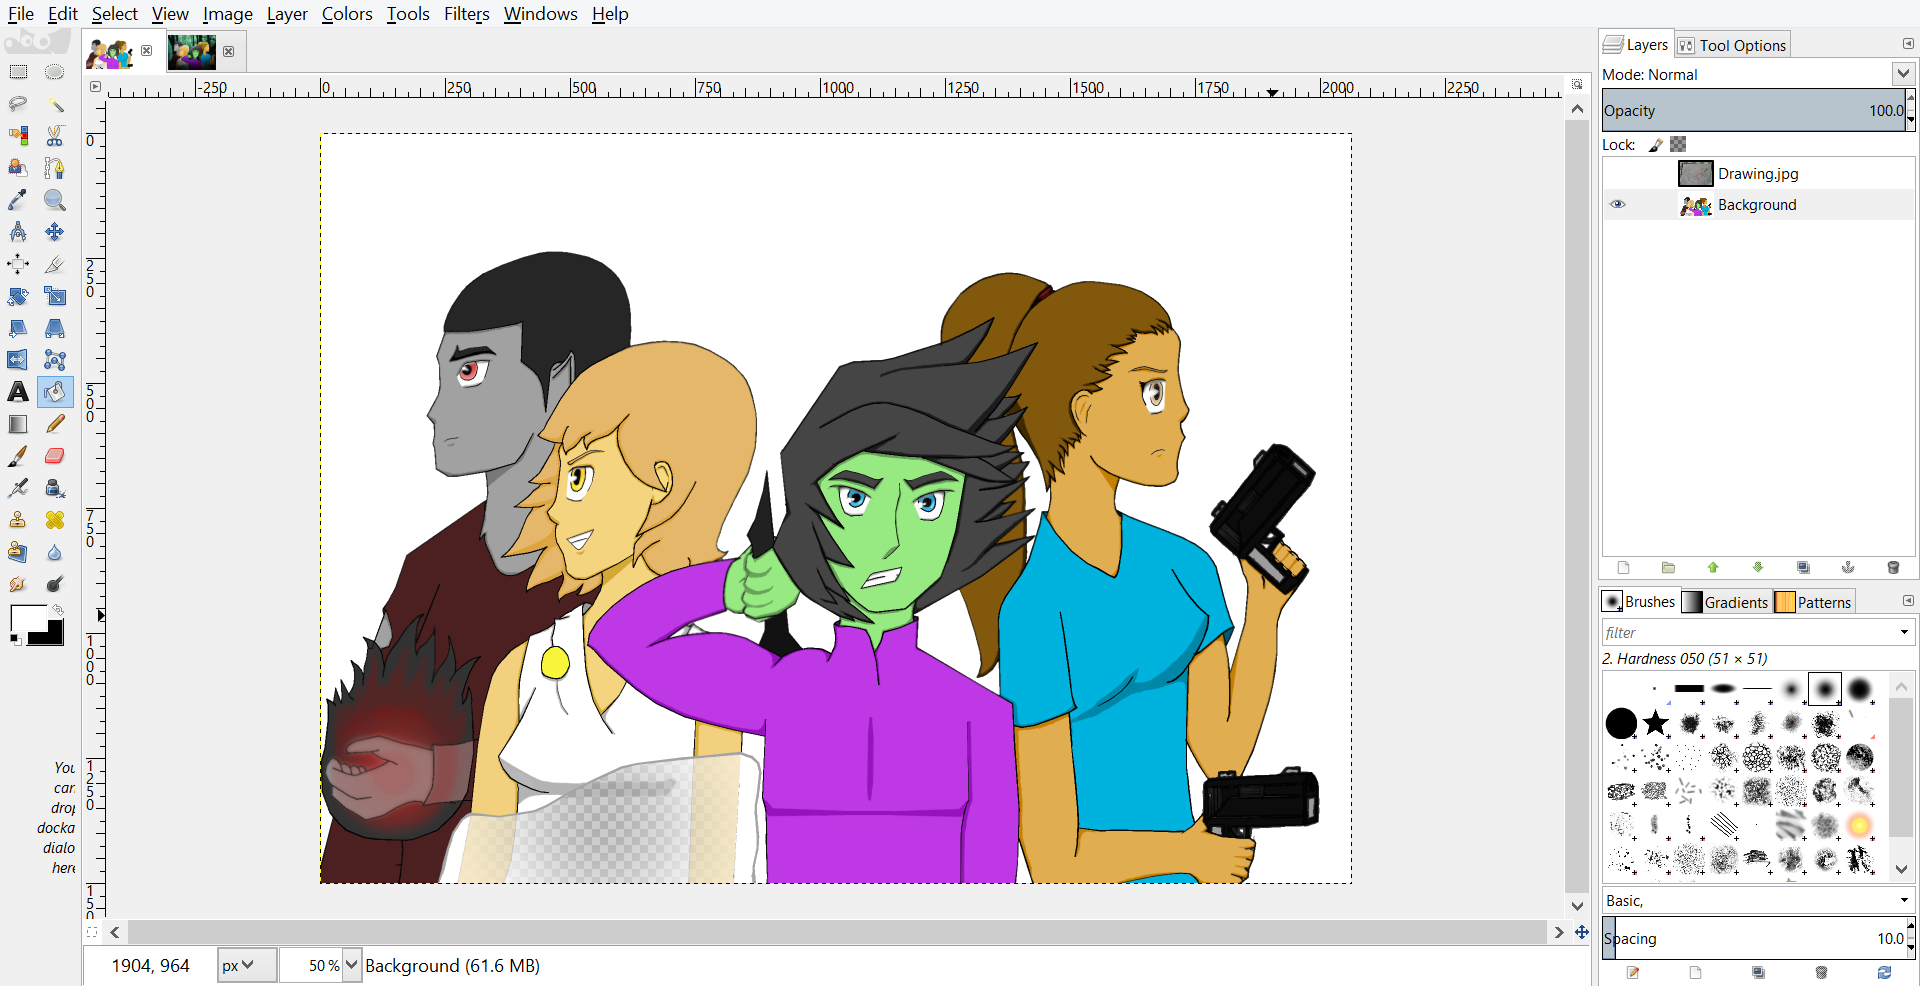1920x986 pixels.
Task: Open the px unit dropdown
Action: [246, 965]
